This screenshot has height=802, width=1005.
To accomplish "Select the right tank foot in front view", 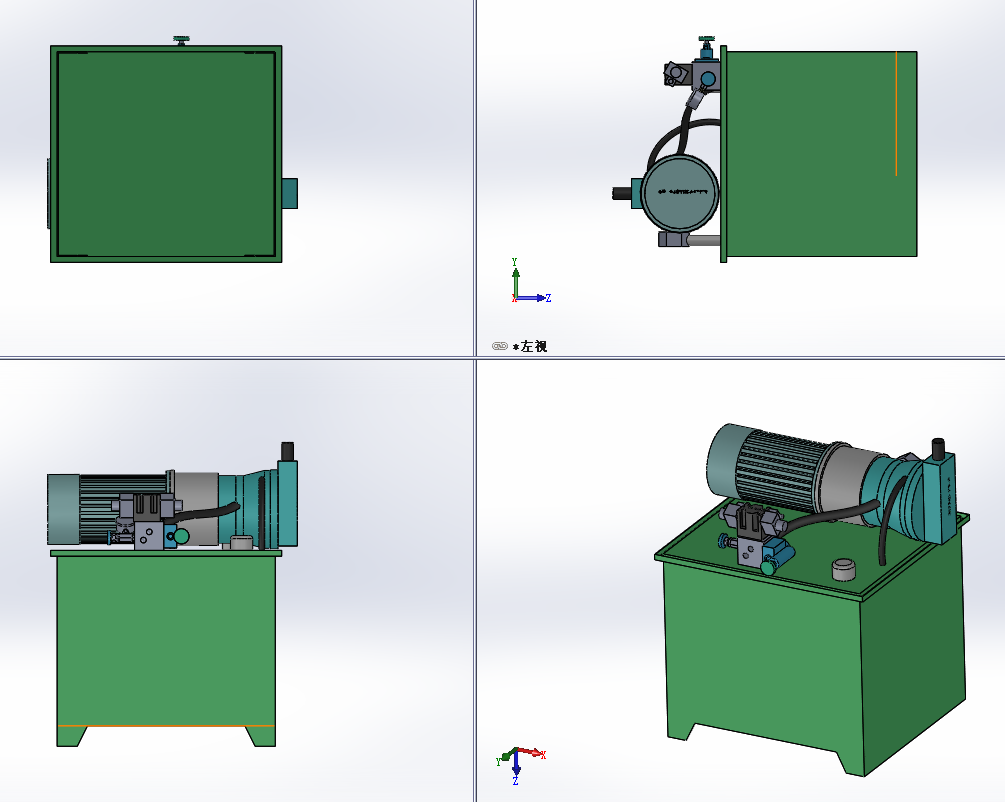I will [262, 736].
